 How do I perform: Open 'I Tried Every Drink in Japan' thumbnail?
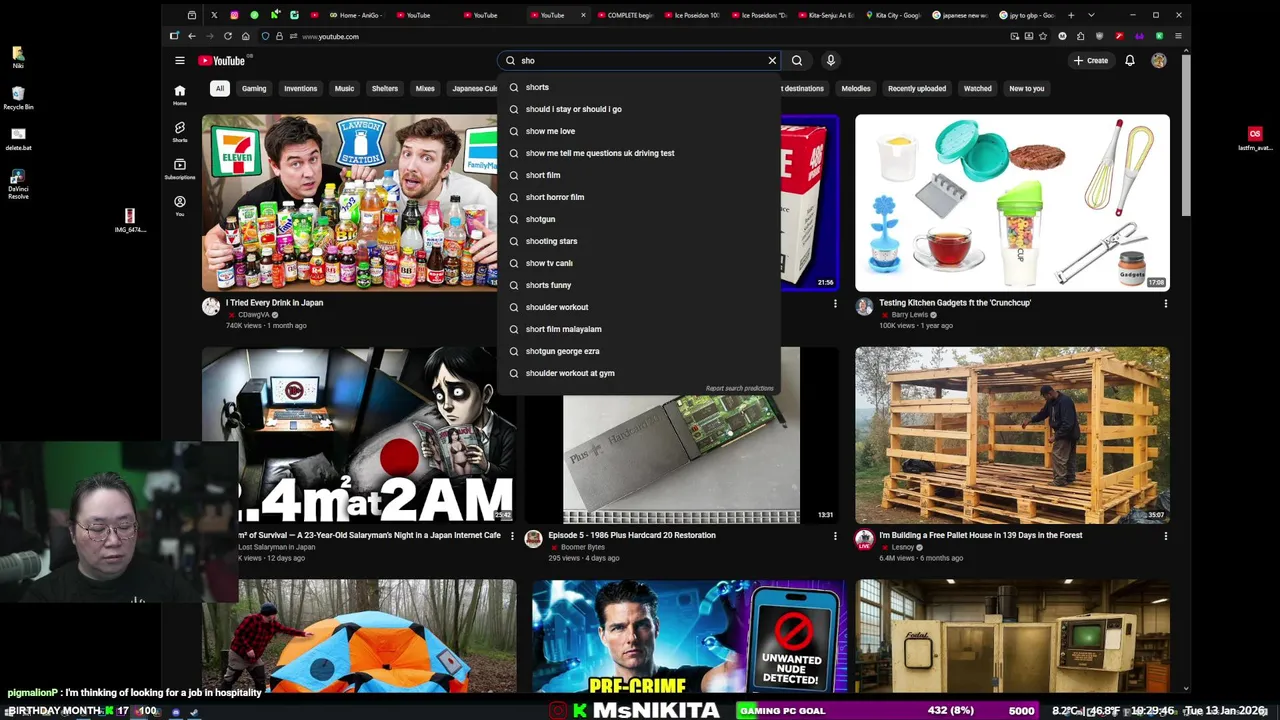pos(349,202)
